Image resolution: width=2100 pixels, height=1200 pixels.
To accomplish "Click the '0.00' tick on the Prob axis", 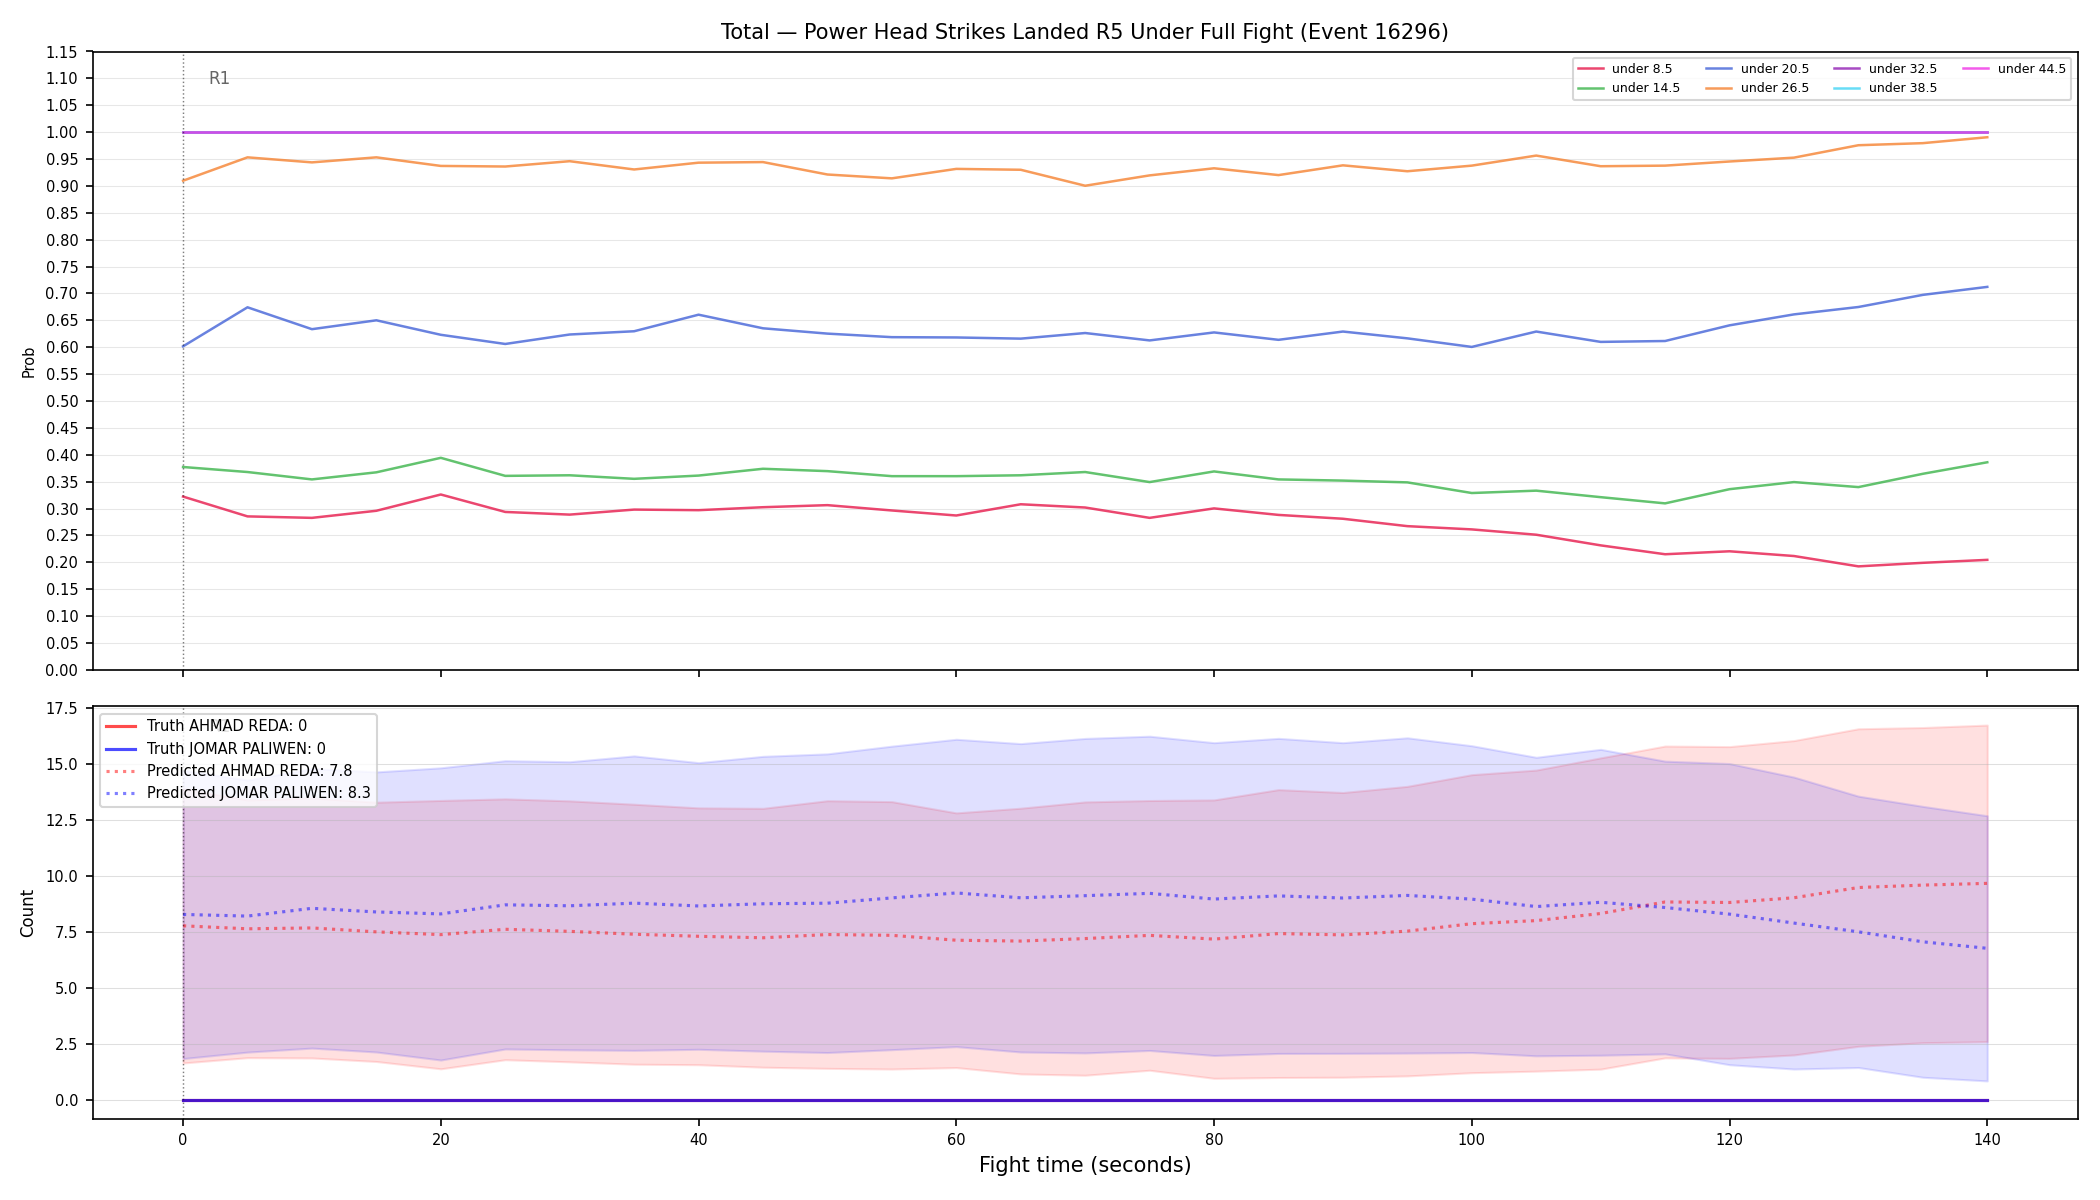I will click(x=62, y=671).
